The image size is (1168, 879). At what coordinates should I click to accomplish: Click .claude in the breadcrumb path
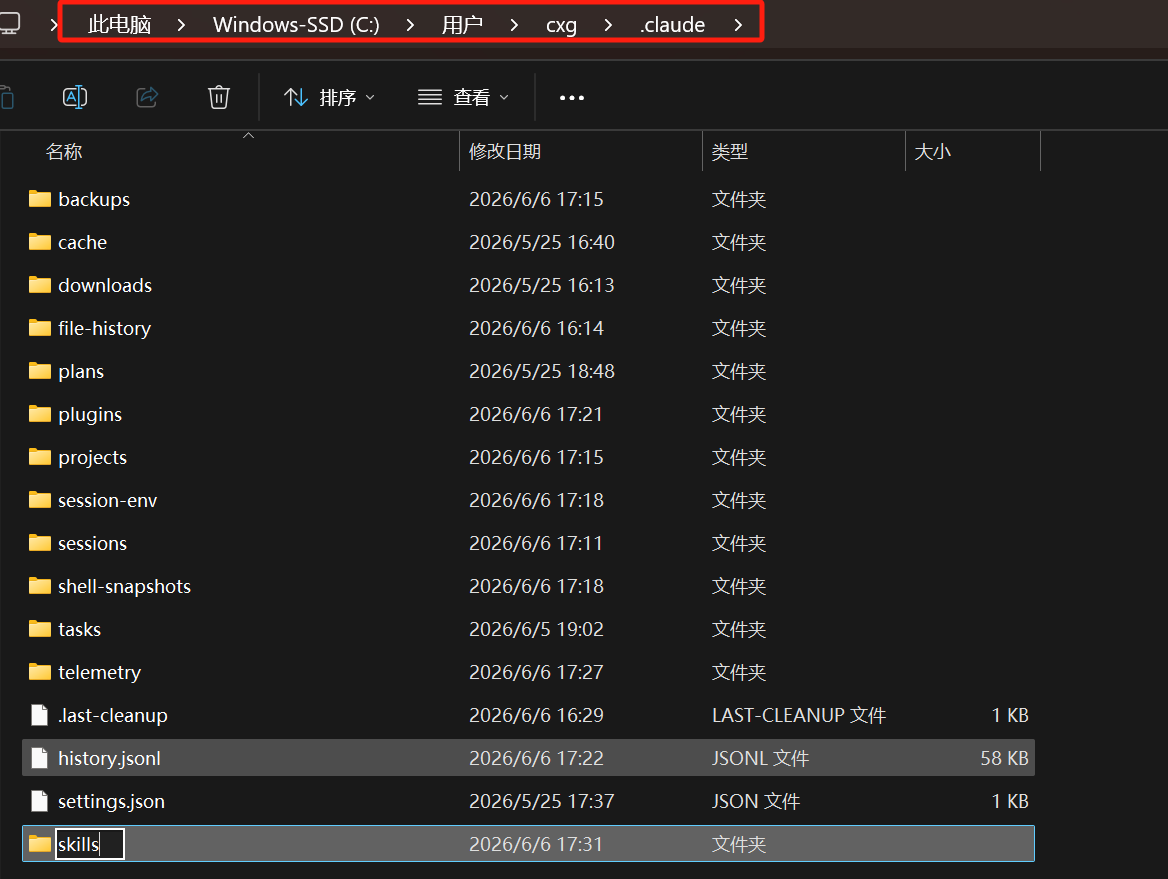672,25
